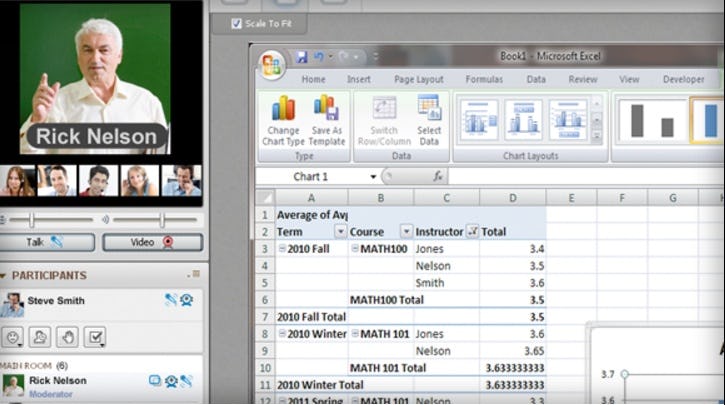
Task: Undo using Quick Access toolbar arrow
Action: 319,57
